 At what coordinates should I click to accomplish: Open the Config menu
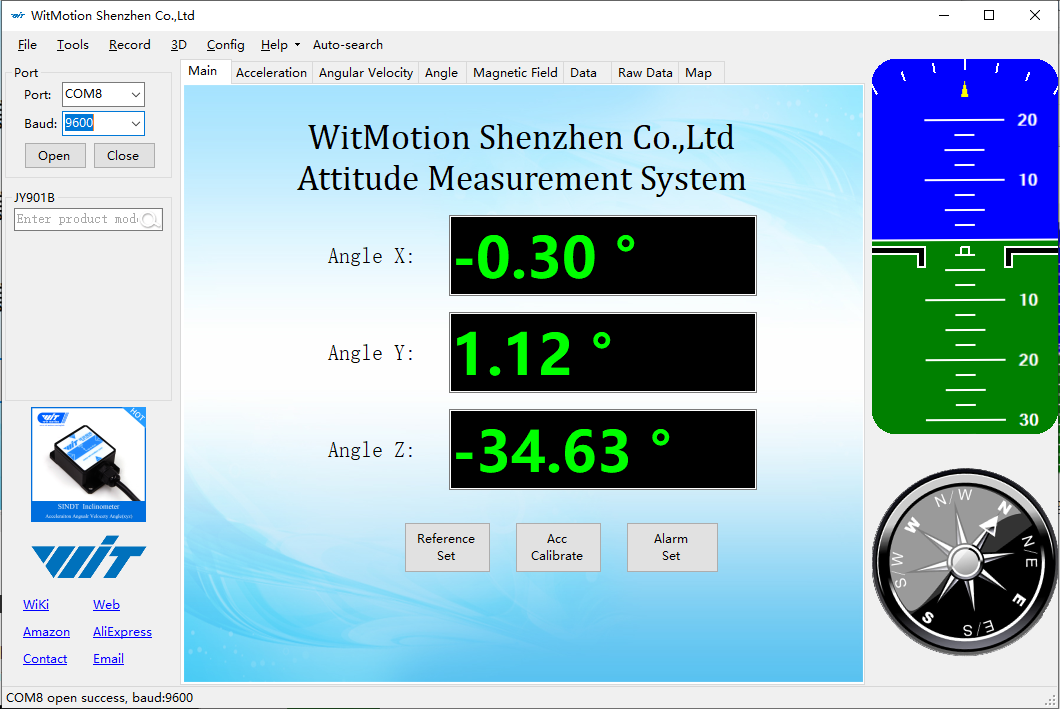coord(225,45)
